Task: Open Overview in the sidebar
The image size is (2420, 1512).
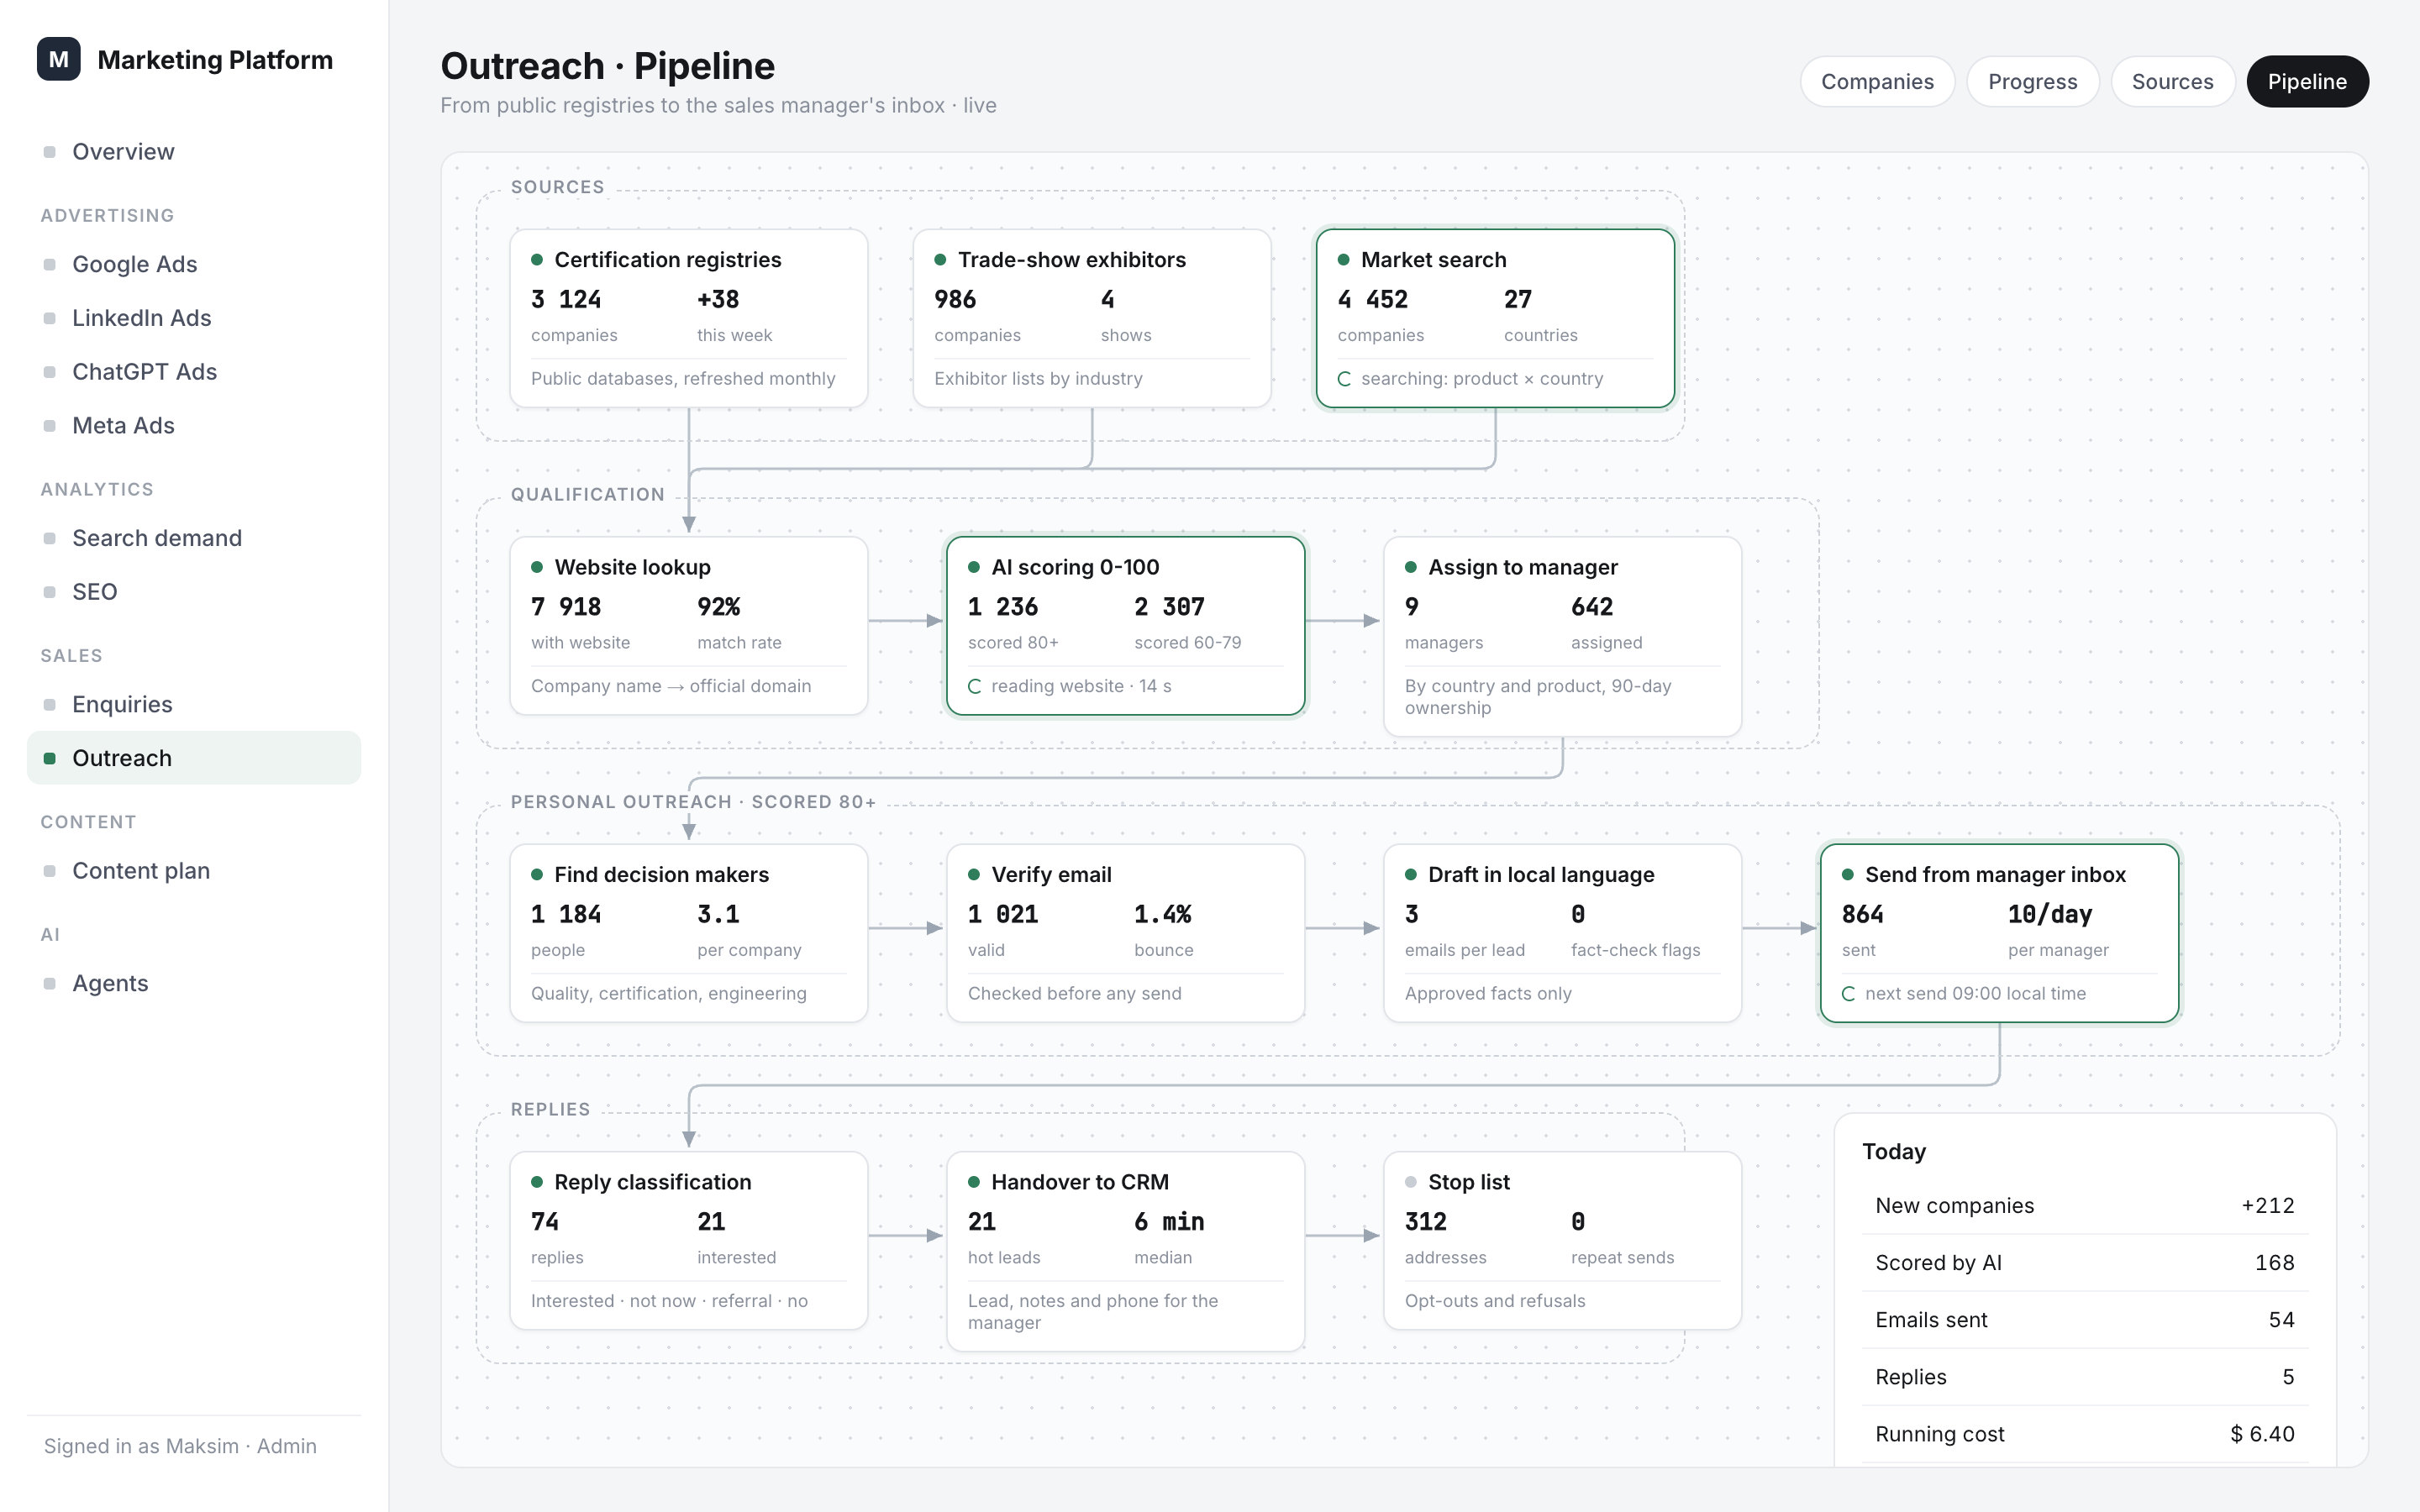Action: click(193, 152)
